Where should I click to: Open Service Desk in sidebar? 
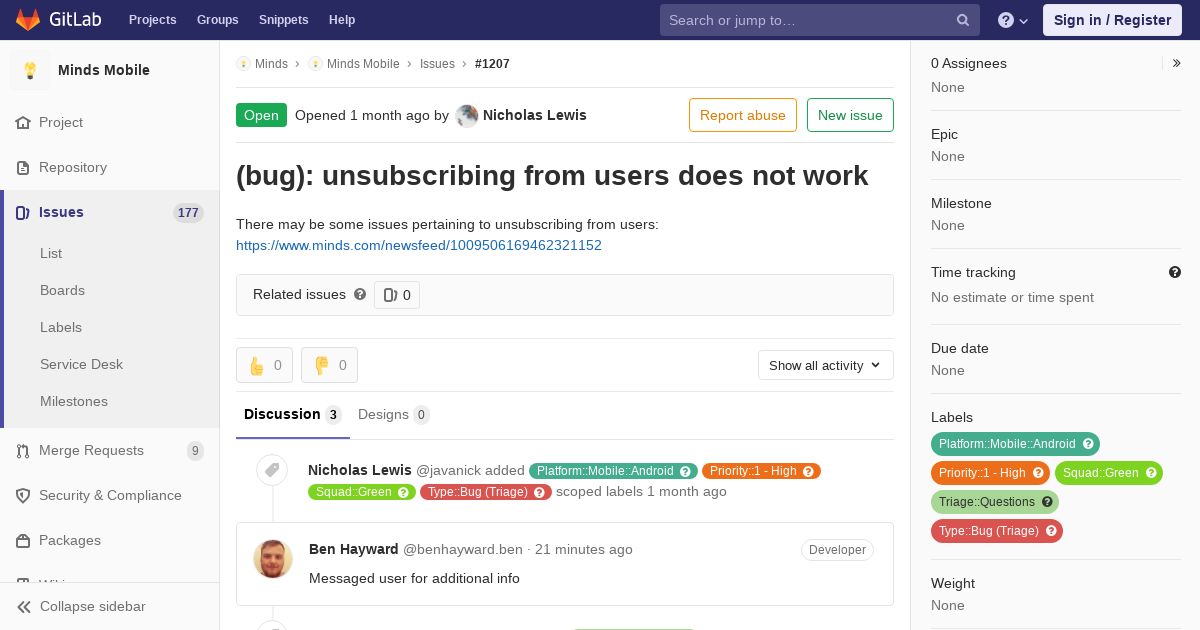(81, 365)
